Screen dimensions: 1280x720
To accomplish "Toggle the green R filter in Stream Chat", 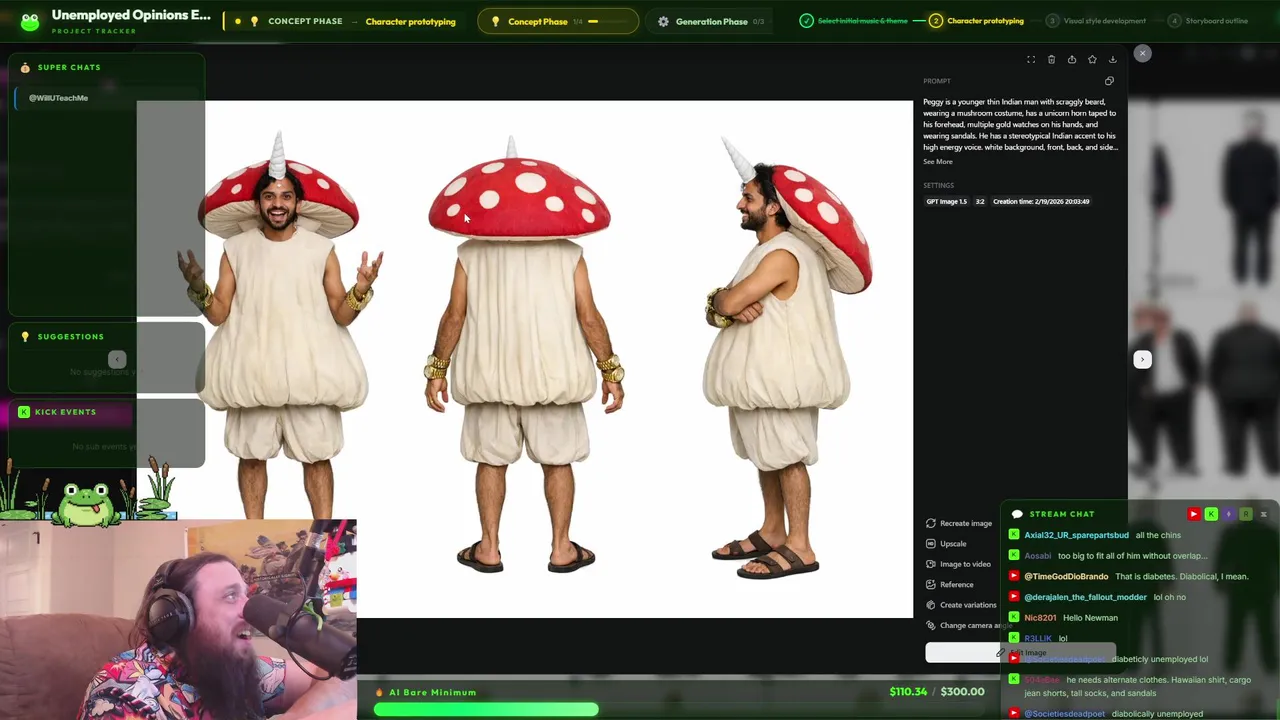I will pos(1246,514).
